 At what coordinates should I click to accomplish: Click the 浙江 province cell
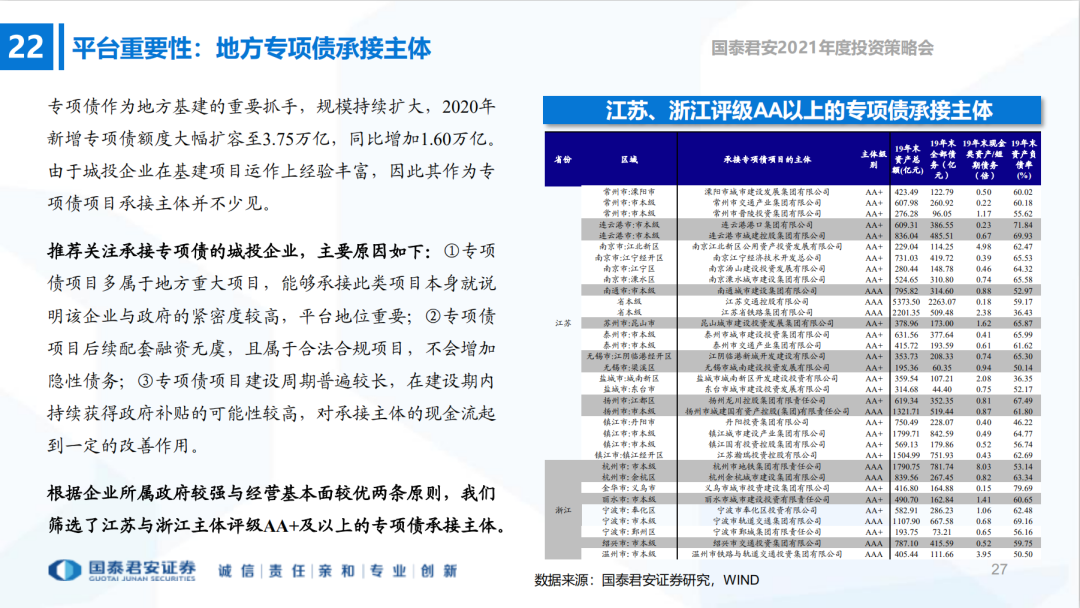click(x=563, y=510)
